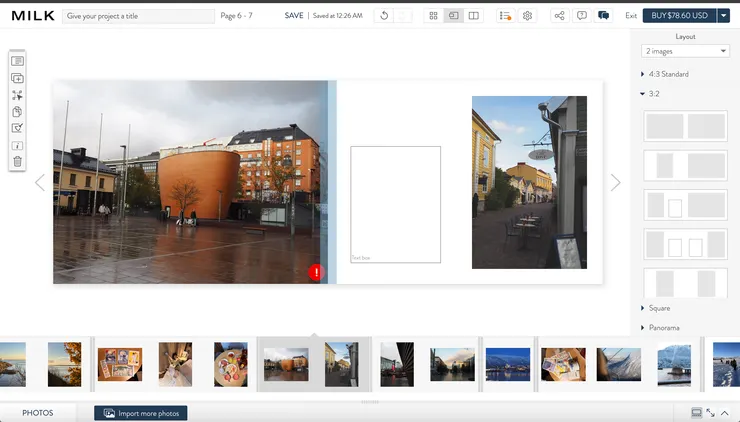Click the trash delete icon in left toolbar
This screenshot has width=740, height=422.
17,161
